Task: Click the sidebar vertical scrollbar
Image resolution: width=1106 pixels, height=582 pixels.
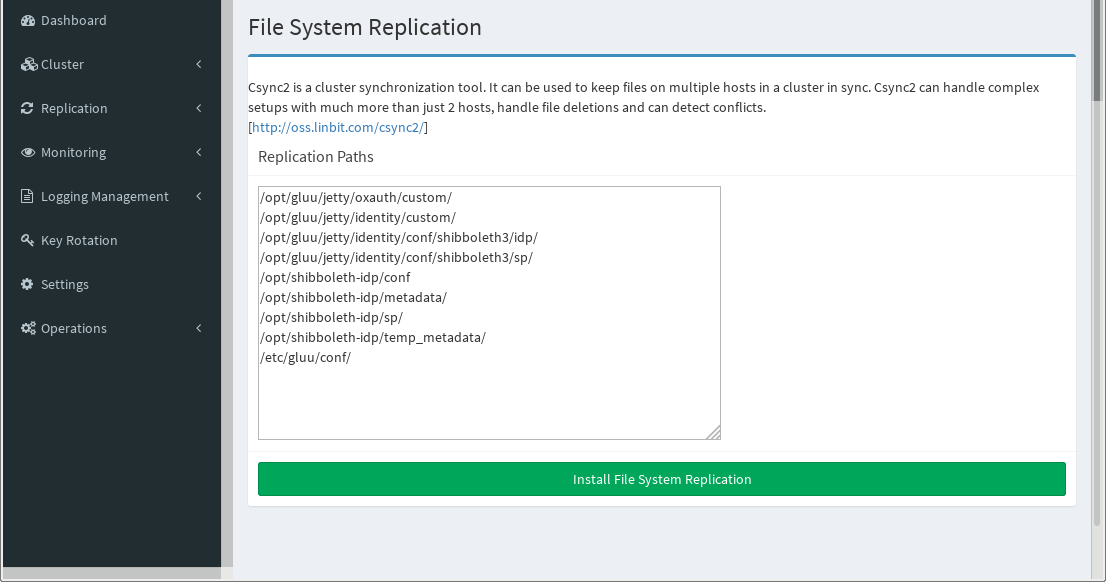Action: pyautogui.click(x=227, y=282)
